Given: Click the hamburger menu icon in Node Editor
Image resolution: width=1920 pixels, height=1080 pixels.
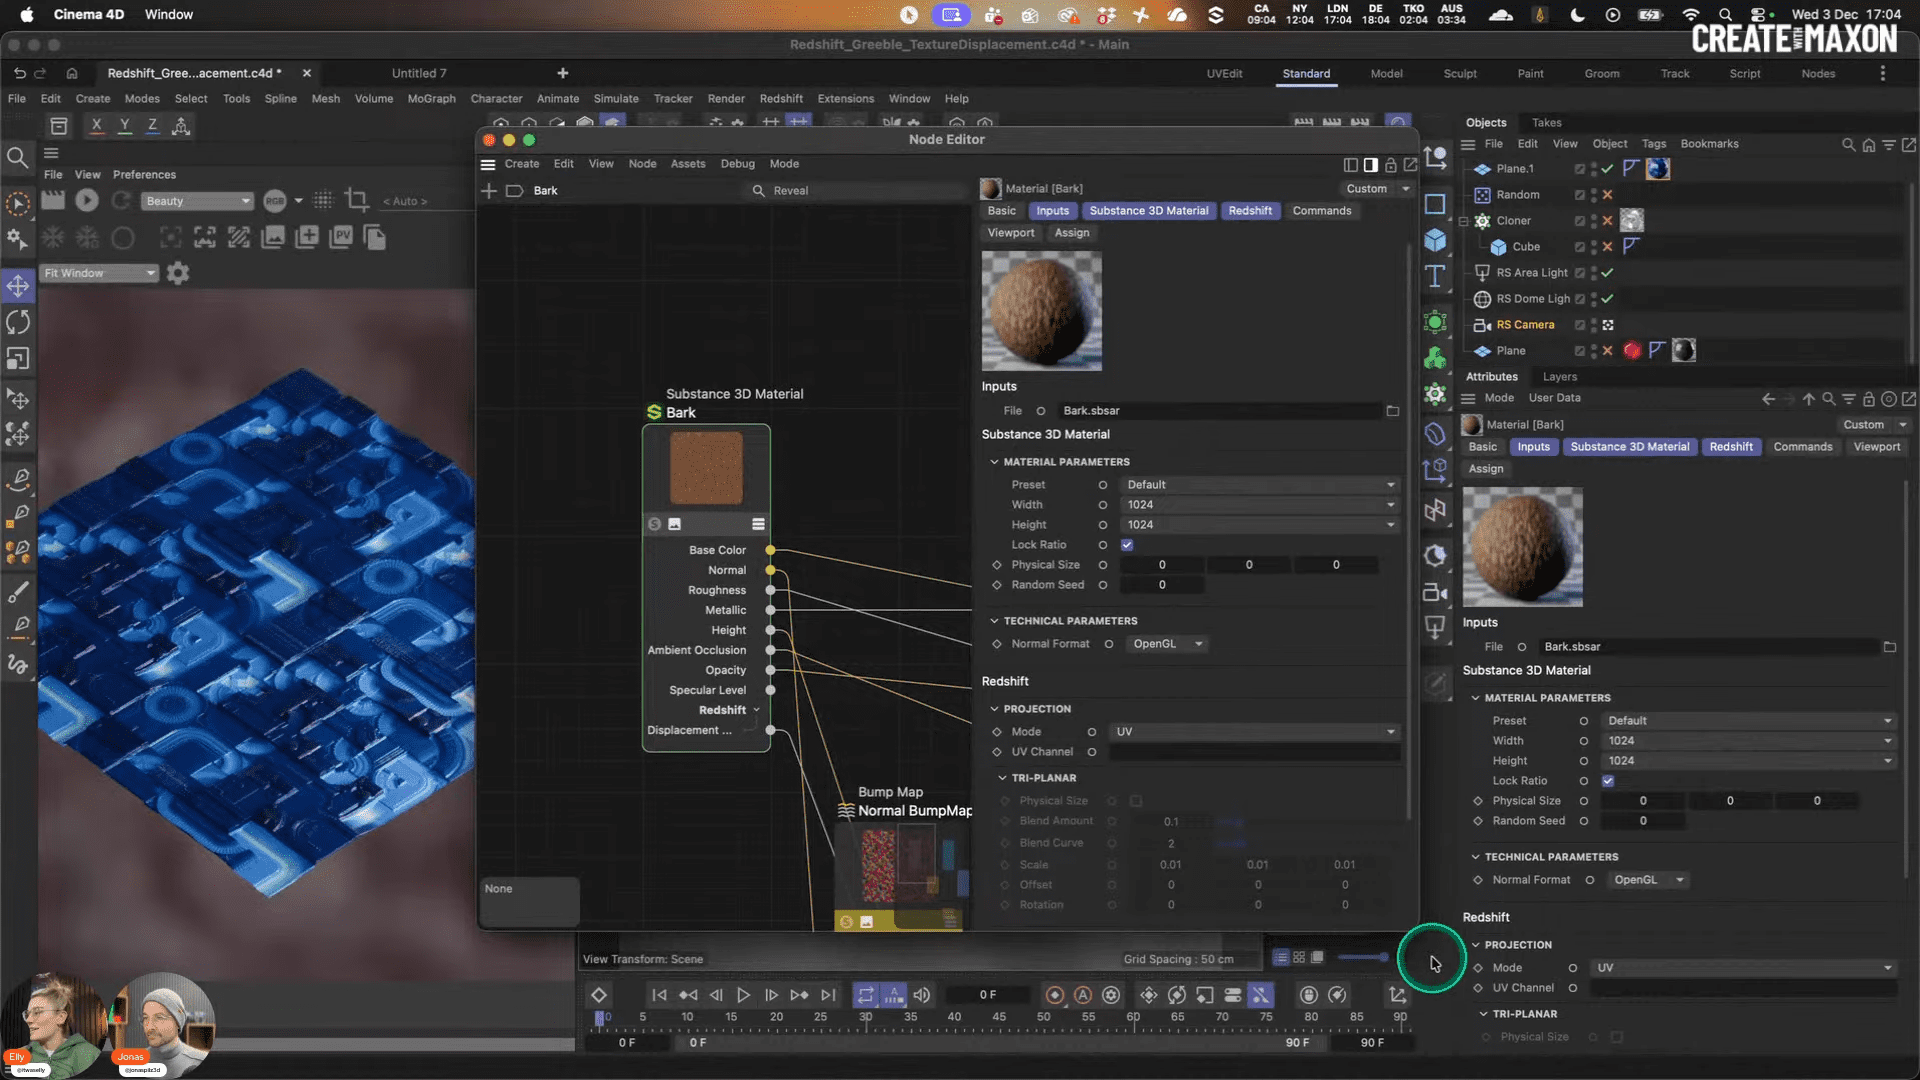Looking at the screenshot, I should pos(489,163).
